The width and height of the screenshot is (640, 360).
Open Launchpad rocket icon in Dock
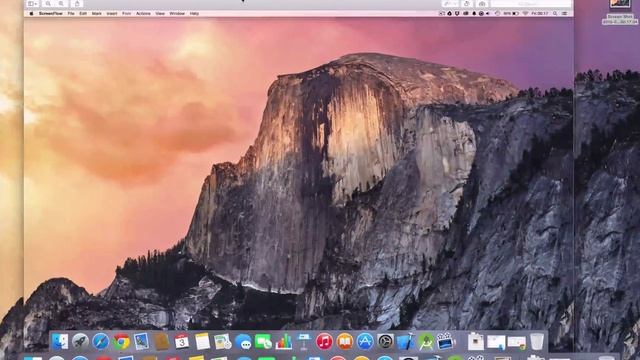click(80, 341)
